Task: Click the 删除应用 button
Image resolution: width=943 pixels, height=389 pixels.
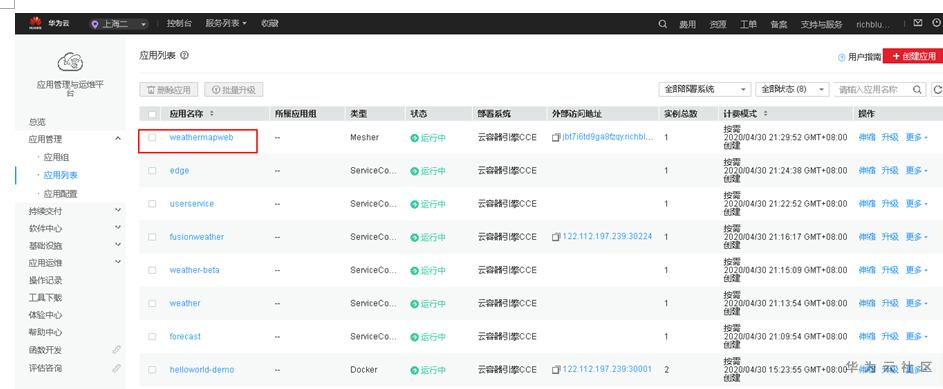Action: (168, 90)
